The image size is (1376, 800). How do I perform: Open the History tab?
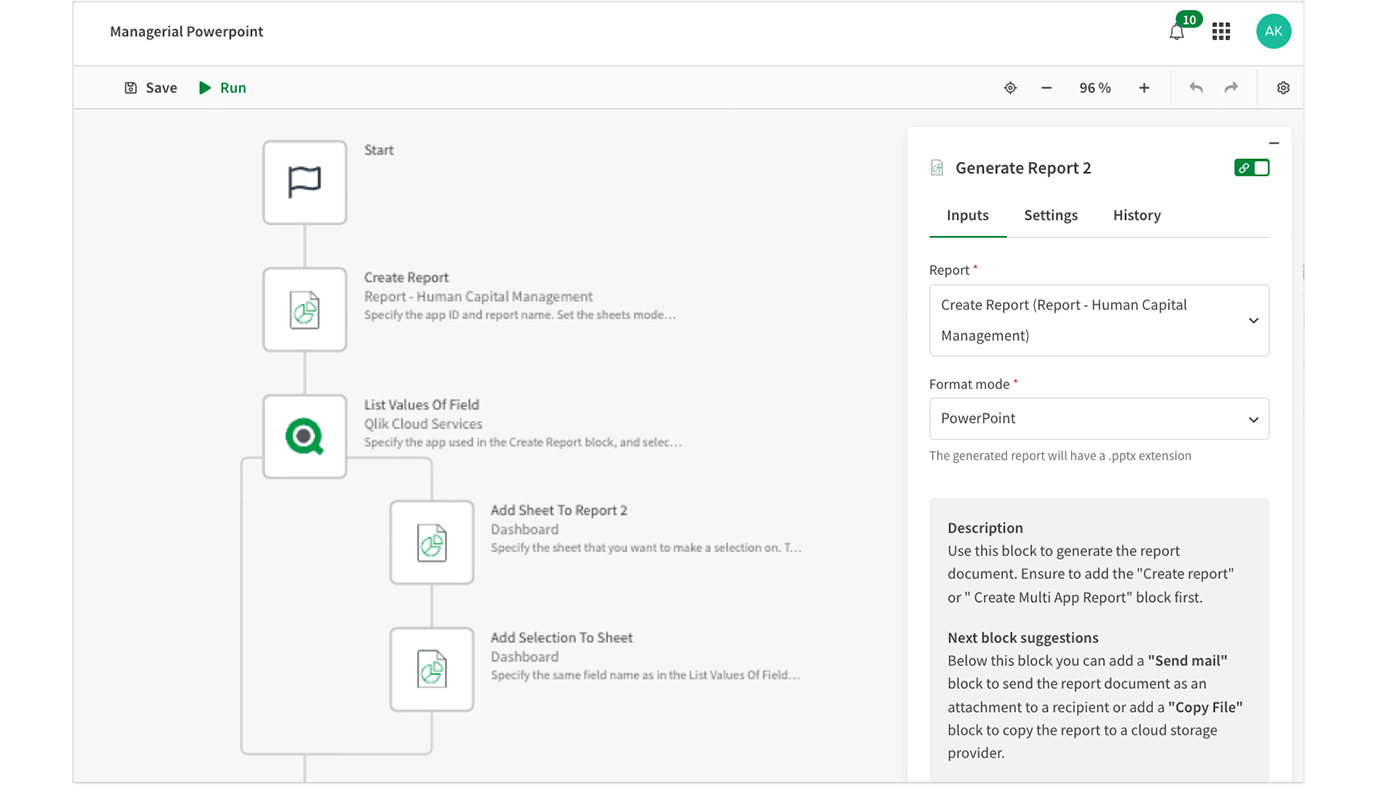tap(1136, 215)
